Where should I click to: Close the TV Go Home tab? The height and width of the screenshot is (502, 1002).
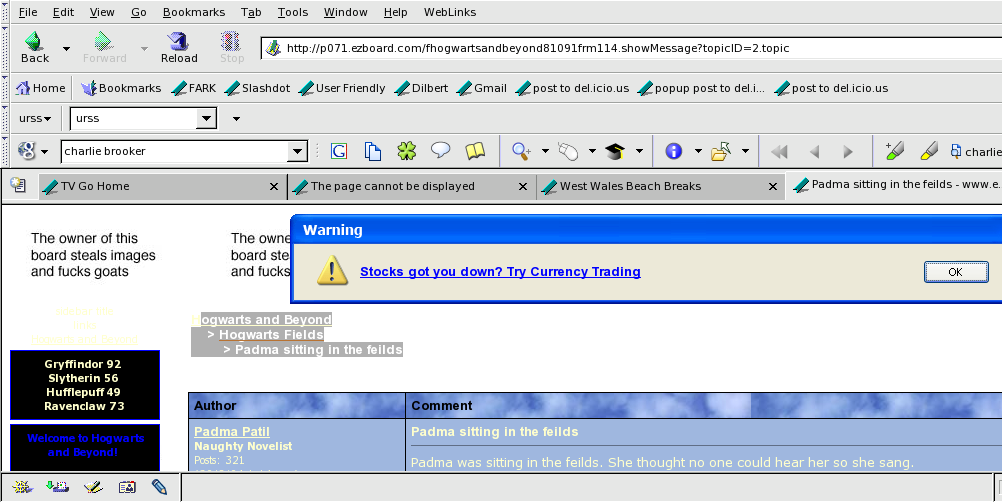coord(274,186)
